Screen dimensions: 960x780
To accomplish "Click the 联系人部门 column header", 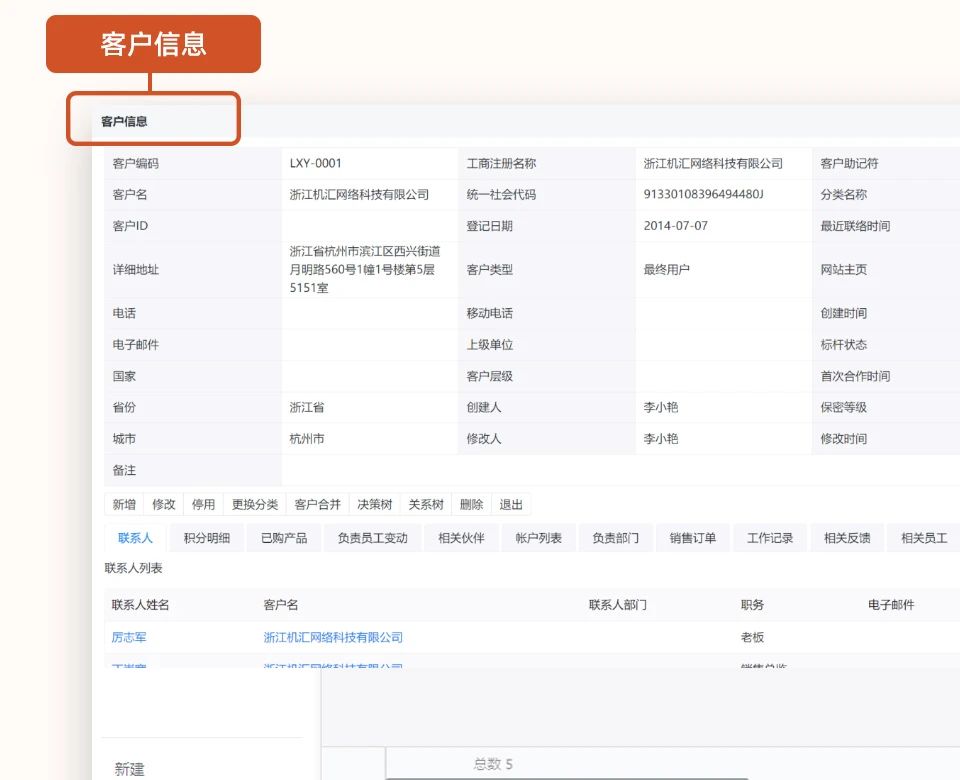I will 618,605.
